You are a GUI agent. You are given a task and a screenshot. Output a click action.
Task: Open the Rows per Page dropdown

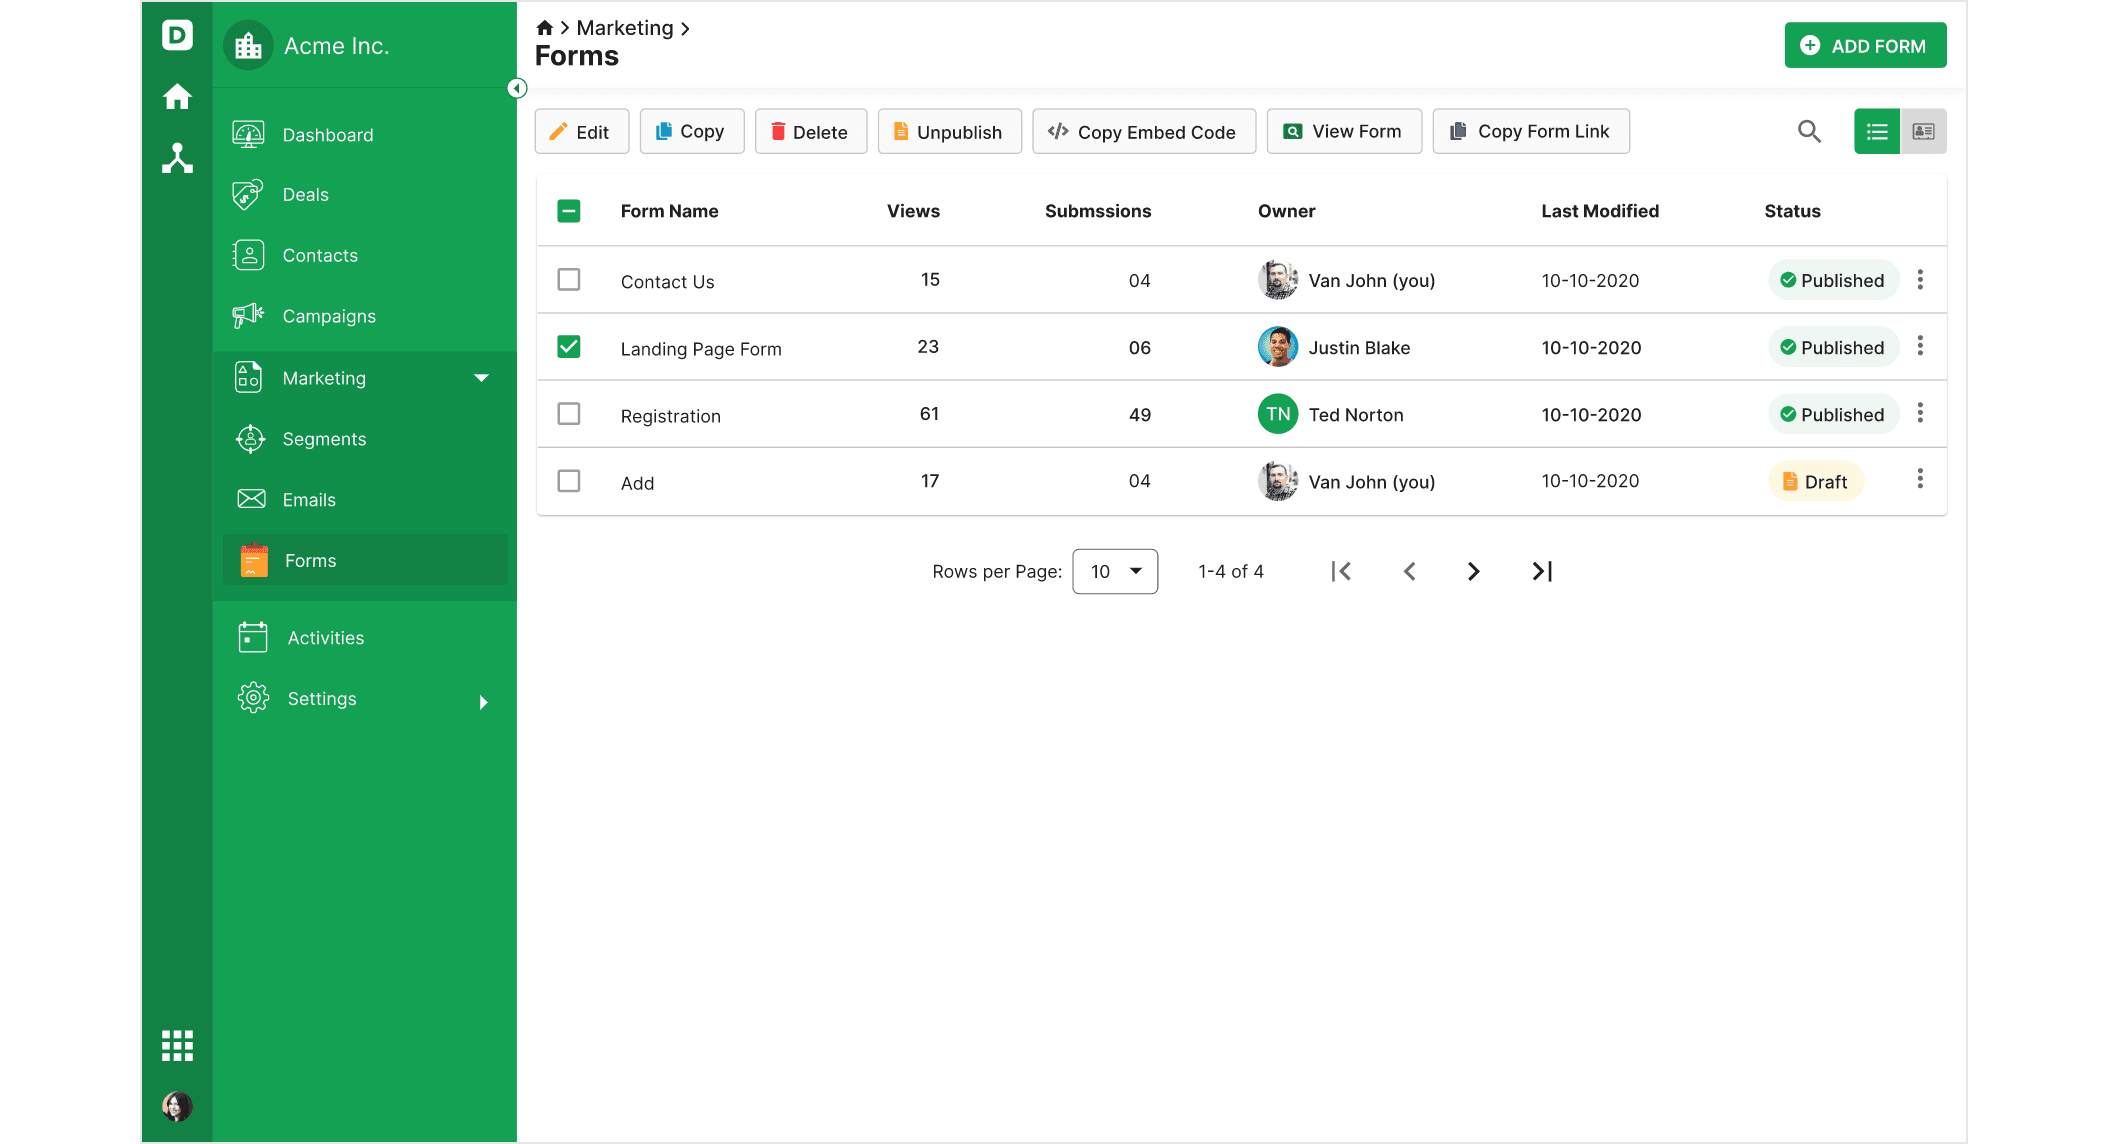[1114, 571]
